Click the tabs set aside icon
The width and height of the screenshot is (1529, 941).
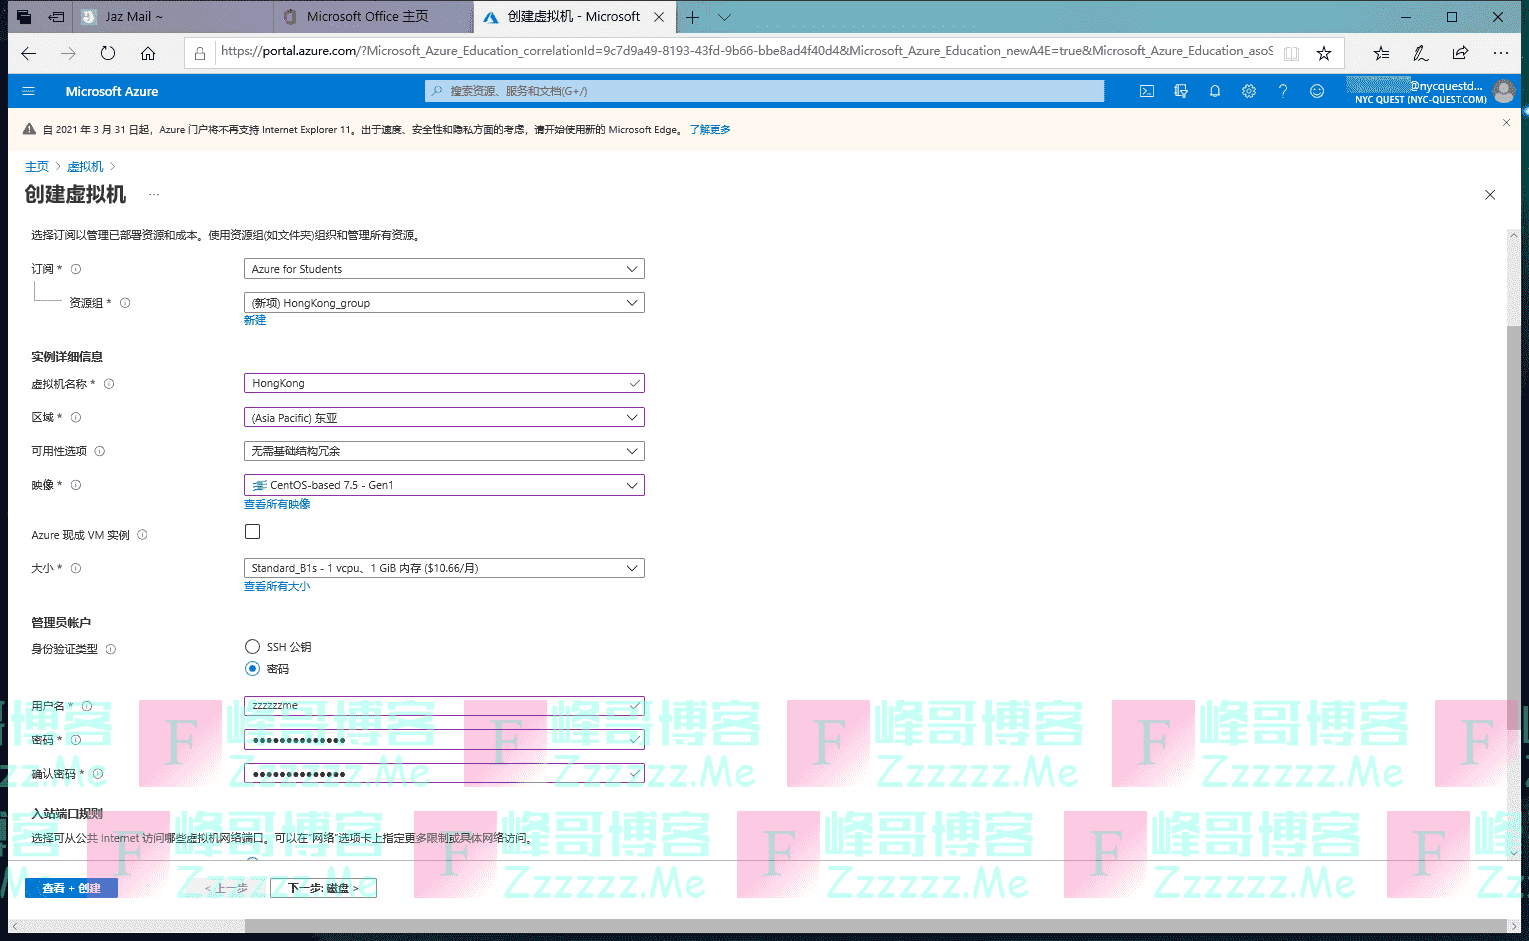[23, 17]
